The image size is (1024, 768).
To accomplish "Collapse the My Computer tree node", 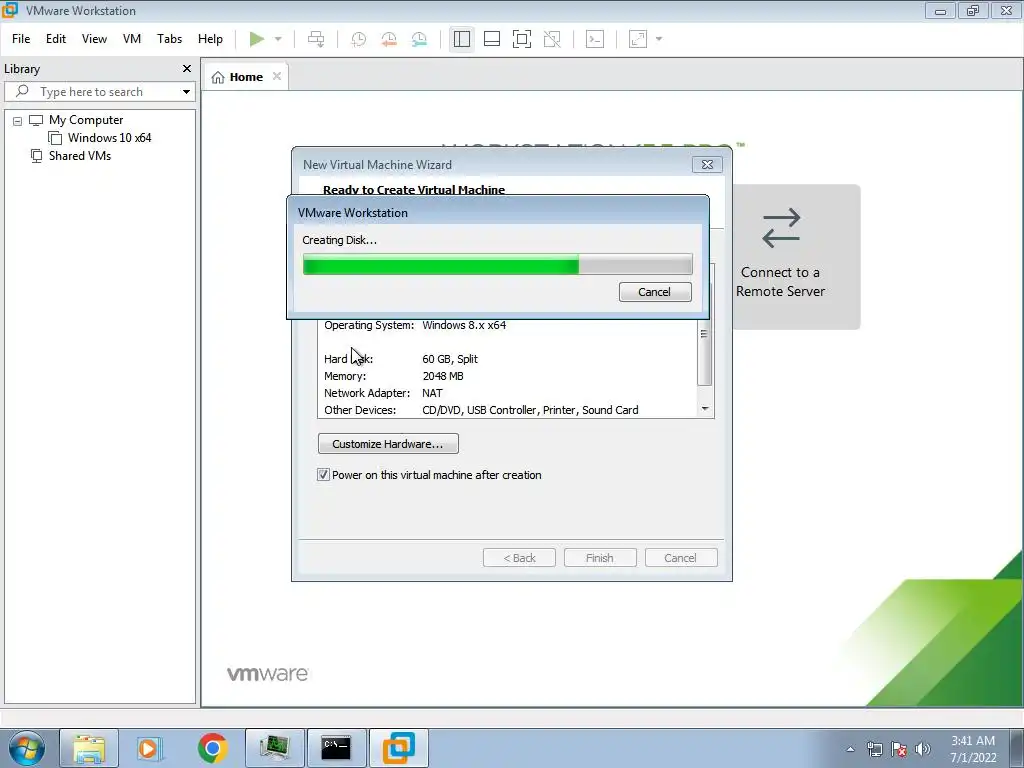I will 18,121.
